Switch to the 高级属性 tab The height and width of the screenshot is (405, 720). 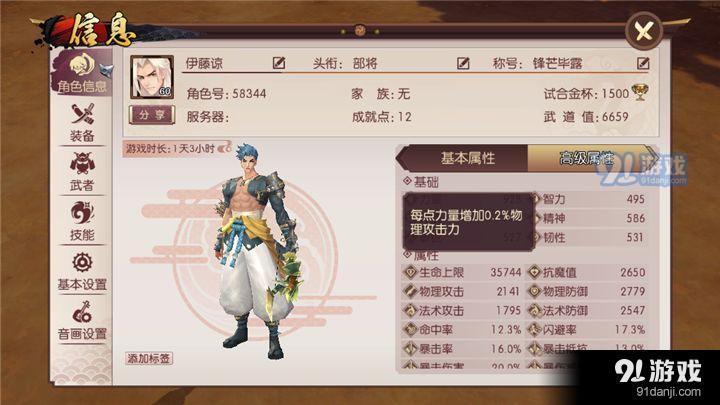589,158
